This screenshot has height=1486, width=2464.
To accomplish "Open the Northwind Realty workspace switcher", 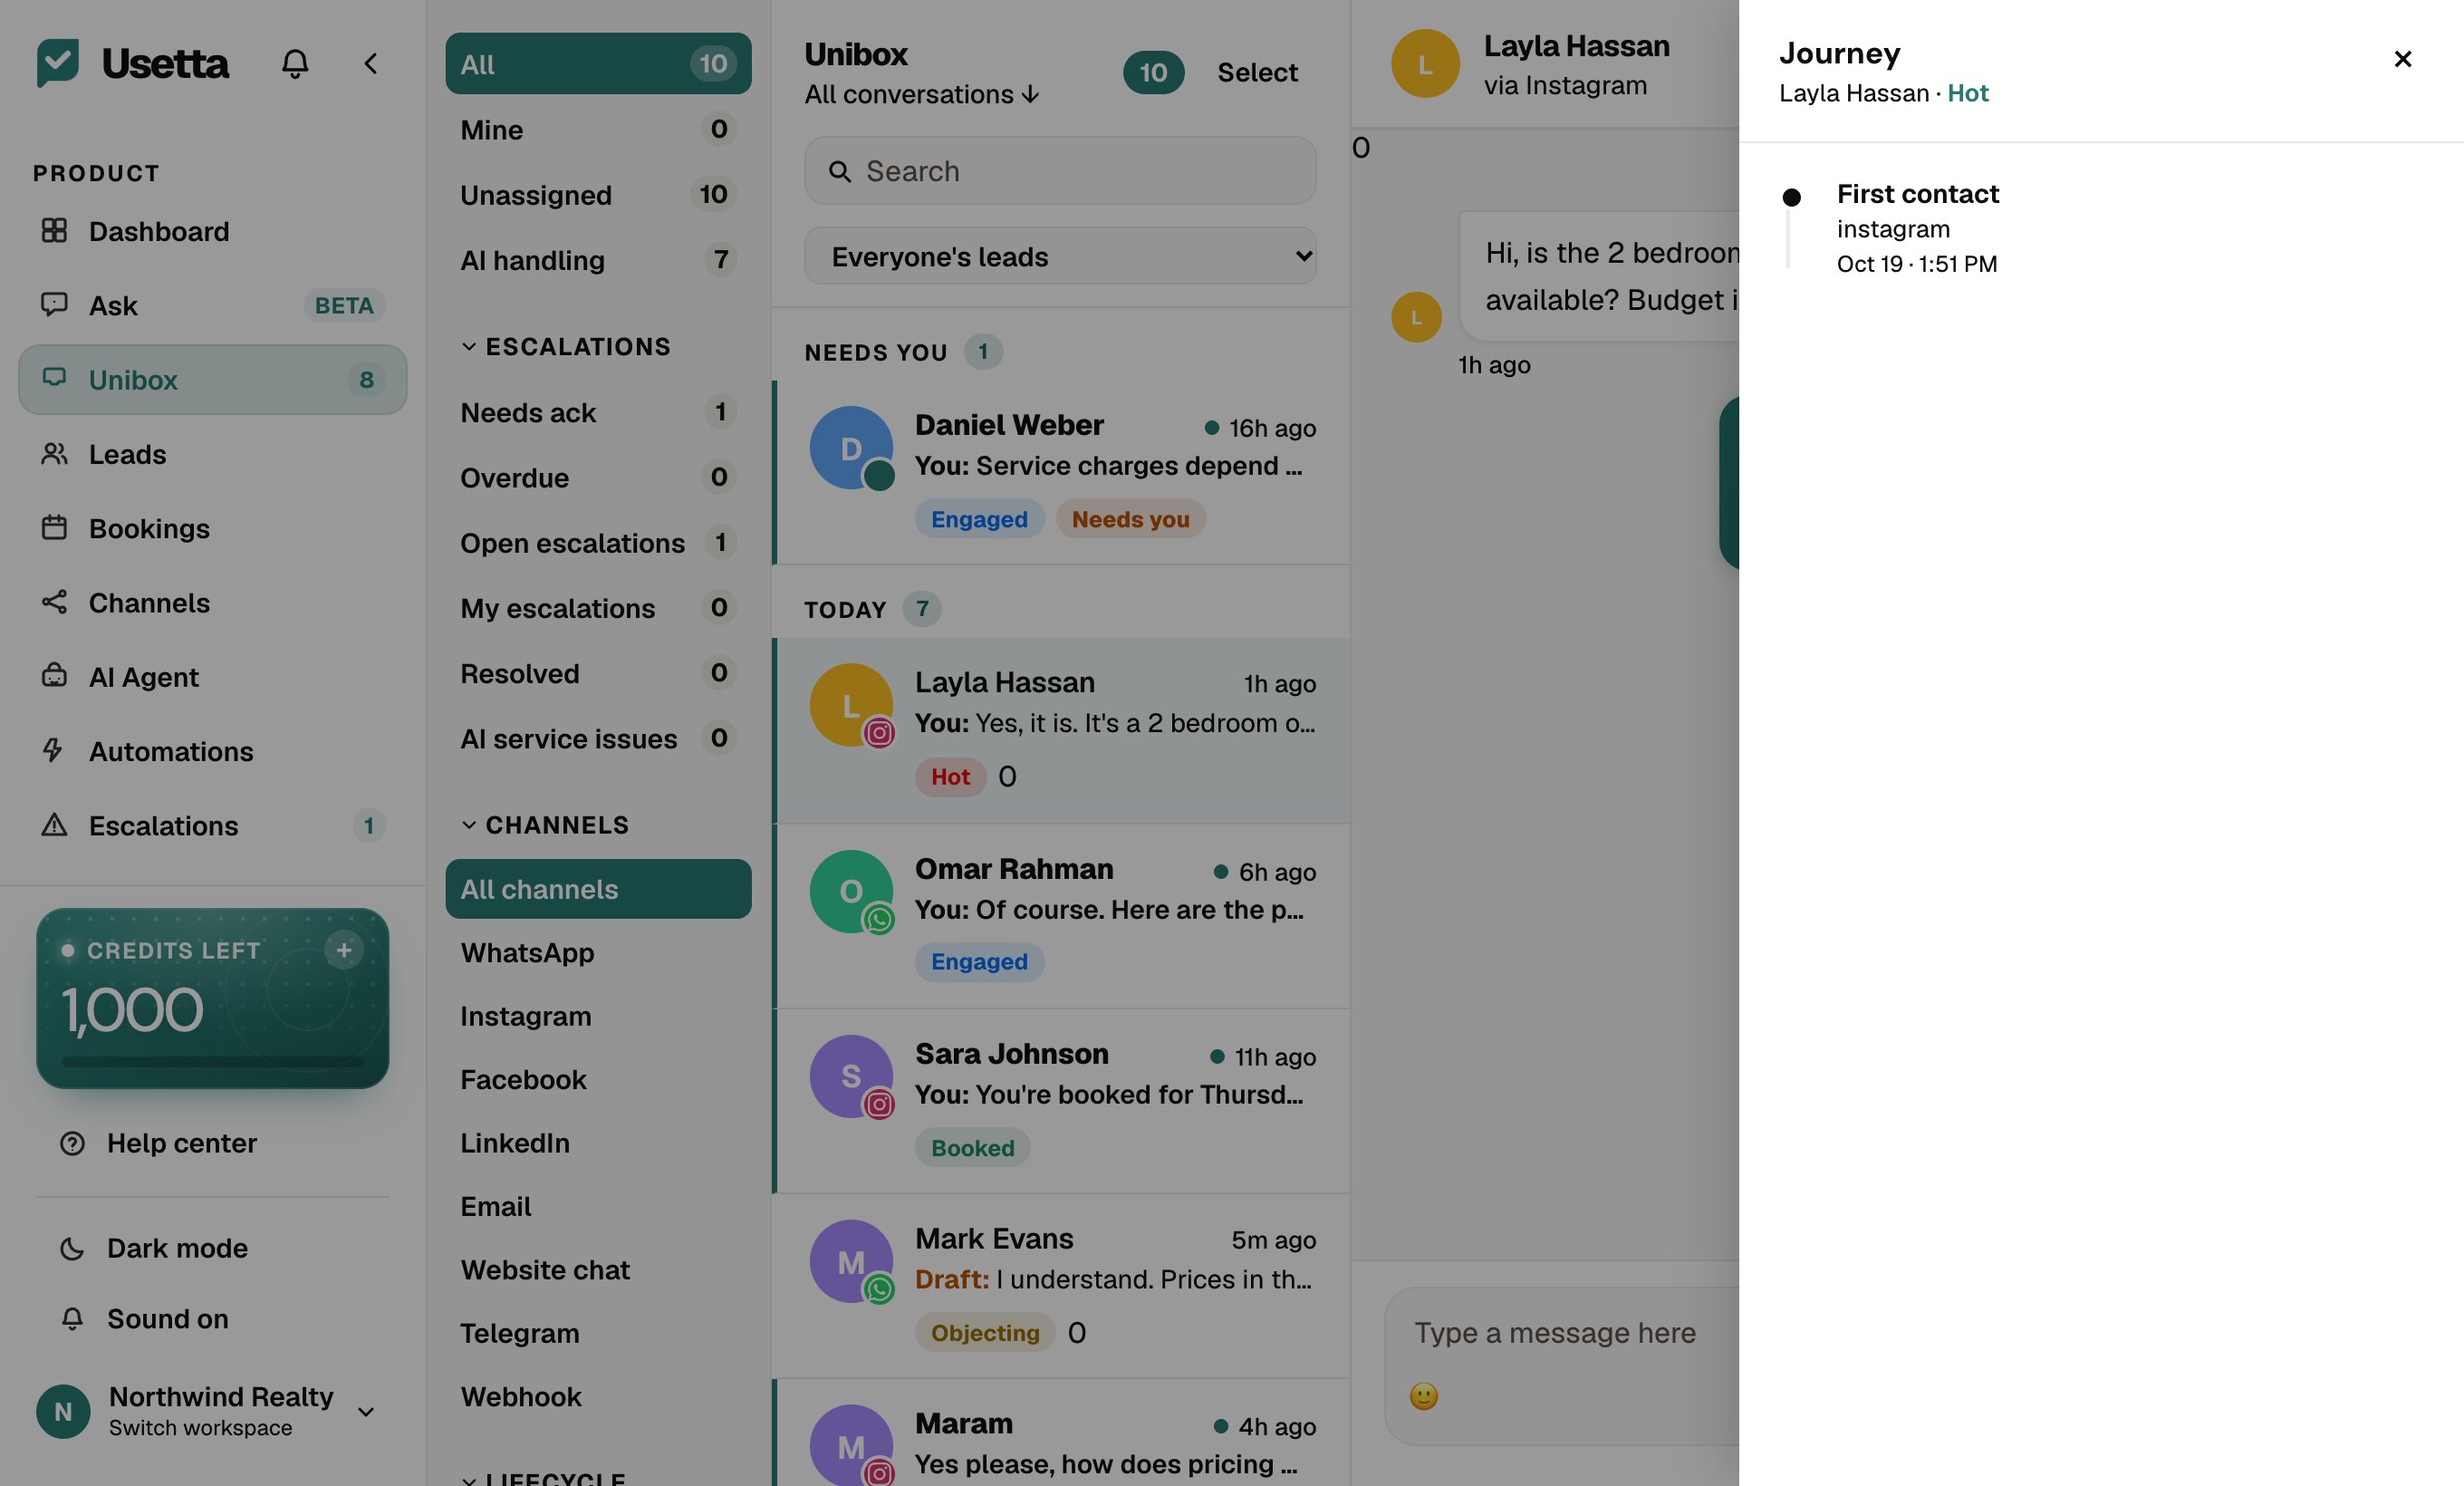I will click(x=212, y=1411).
